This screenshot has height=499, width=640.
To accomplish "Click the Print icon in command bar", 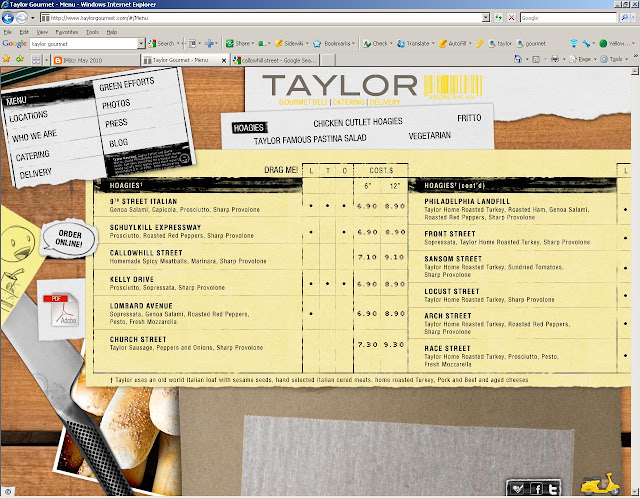I will point(554,59).
